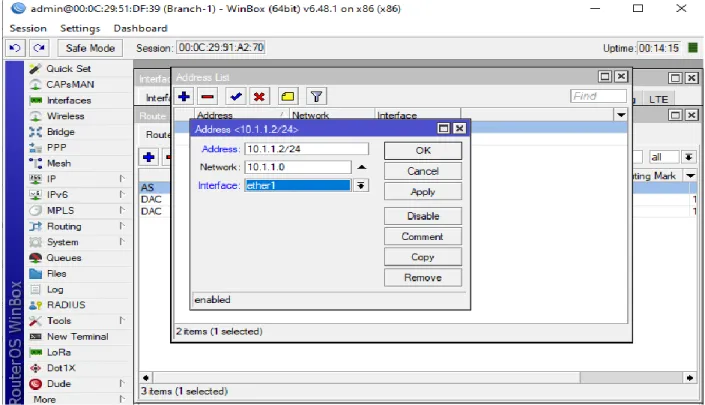This screenshot has width=705, height=405.
Task: Click the Find field in Address List
Action: click(x=598, y=96)
